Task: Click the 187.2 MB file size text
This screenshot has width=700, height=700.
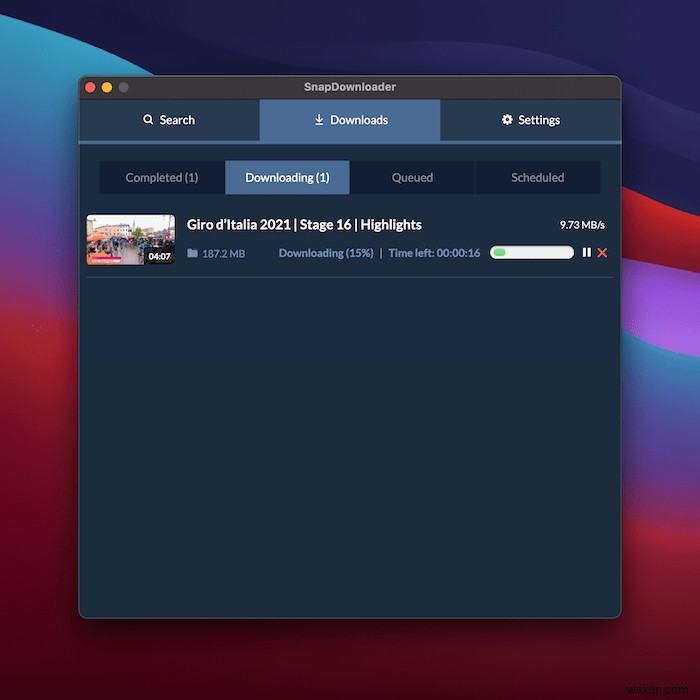Action: click(224, 254)
